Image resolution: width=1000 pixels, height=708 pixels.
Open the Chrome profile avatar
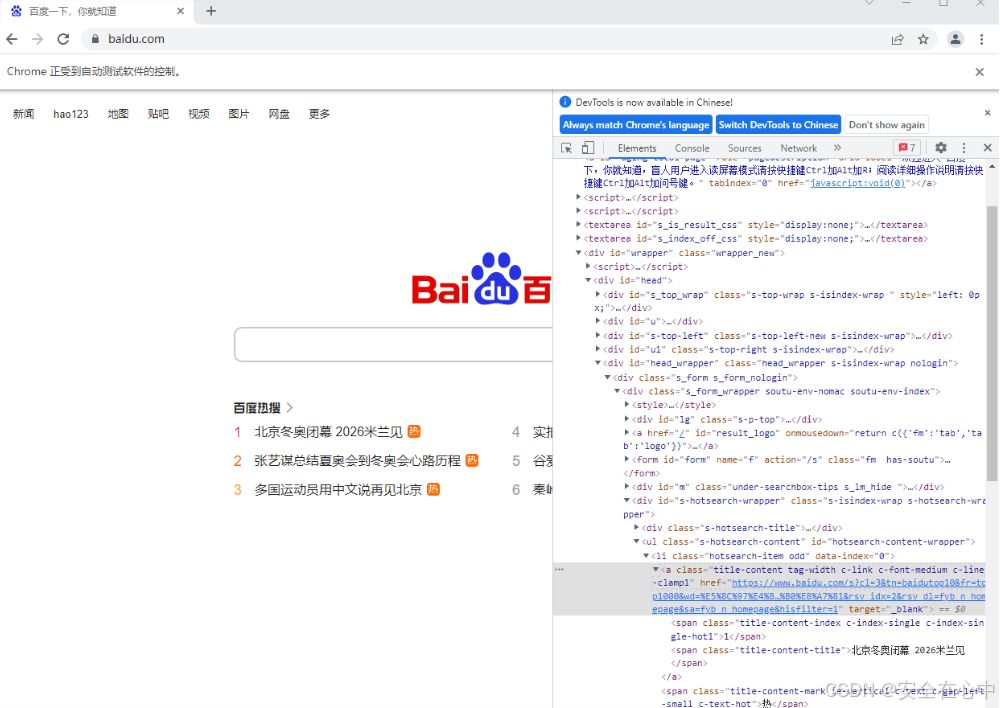955,40
